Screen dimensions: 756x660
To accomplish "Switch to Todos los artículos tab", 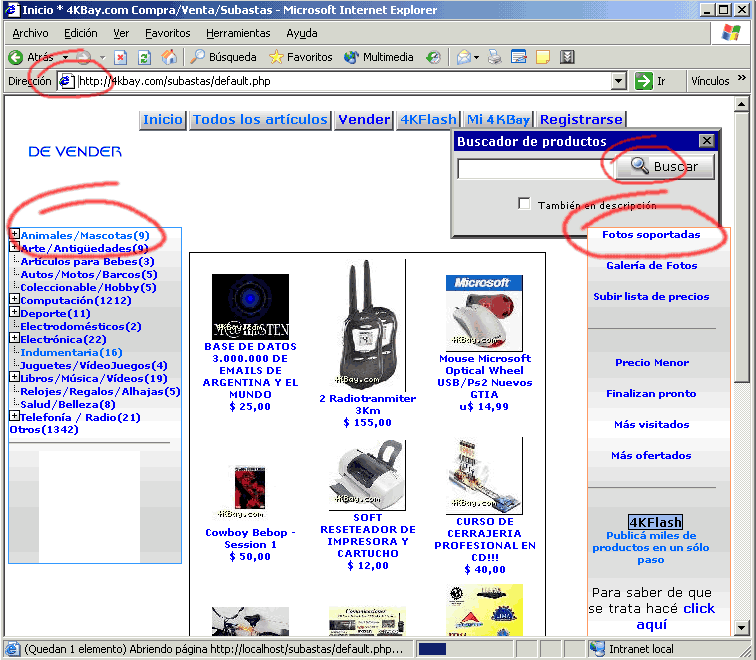I will point(260,120).
